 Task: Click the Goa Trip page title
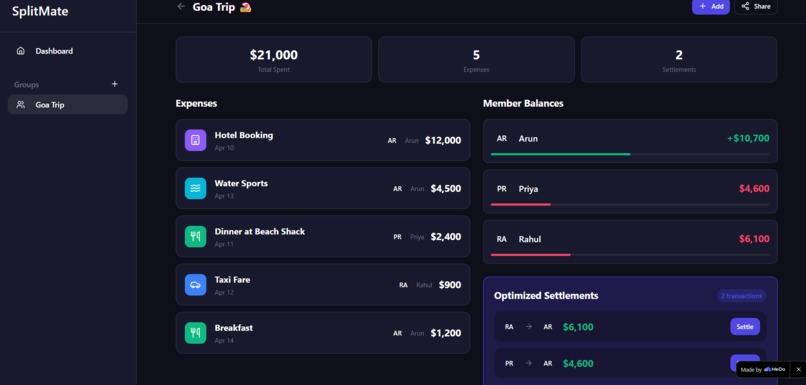pyautogui.click(x=214, y=7)
